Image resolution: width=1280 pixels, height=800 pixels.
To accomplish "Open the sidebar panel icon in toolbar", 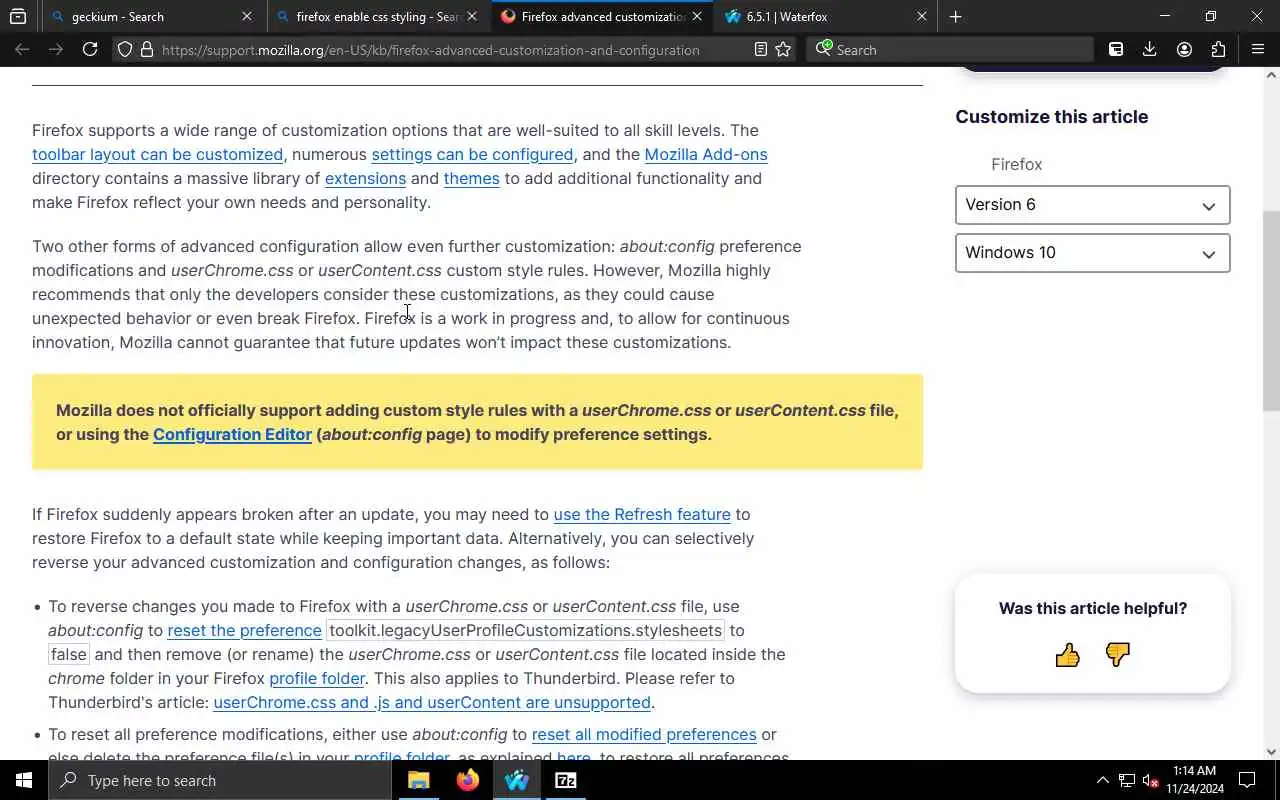I will [x=1116, y=49].
